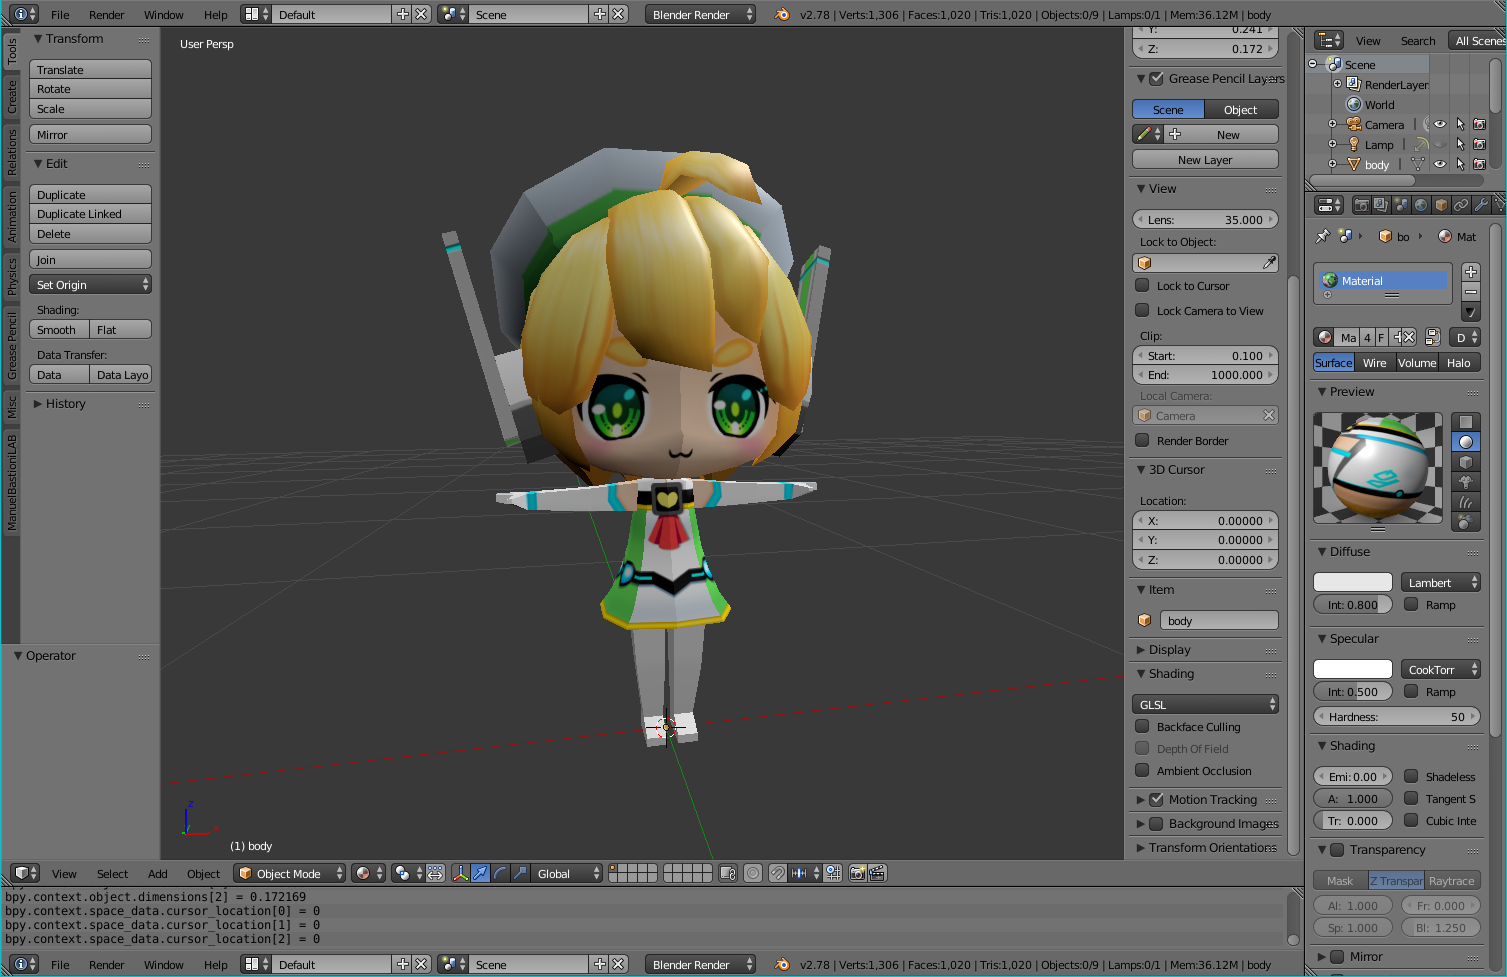
Task: Select hair strands material preview
Action: 1465,502
